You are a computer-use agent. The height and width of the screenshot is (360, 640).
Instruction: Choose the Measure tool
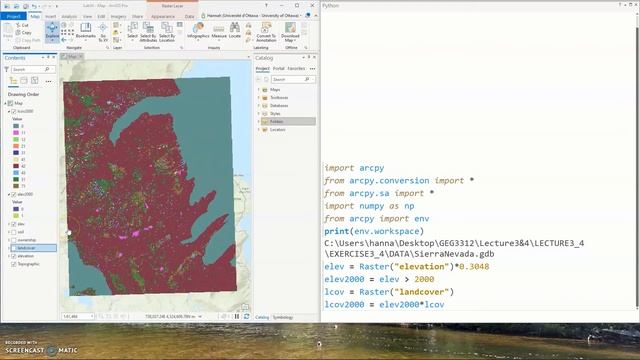(219, 31)
